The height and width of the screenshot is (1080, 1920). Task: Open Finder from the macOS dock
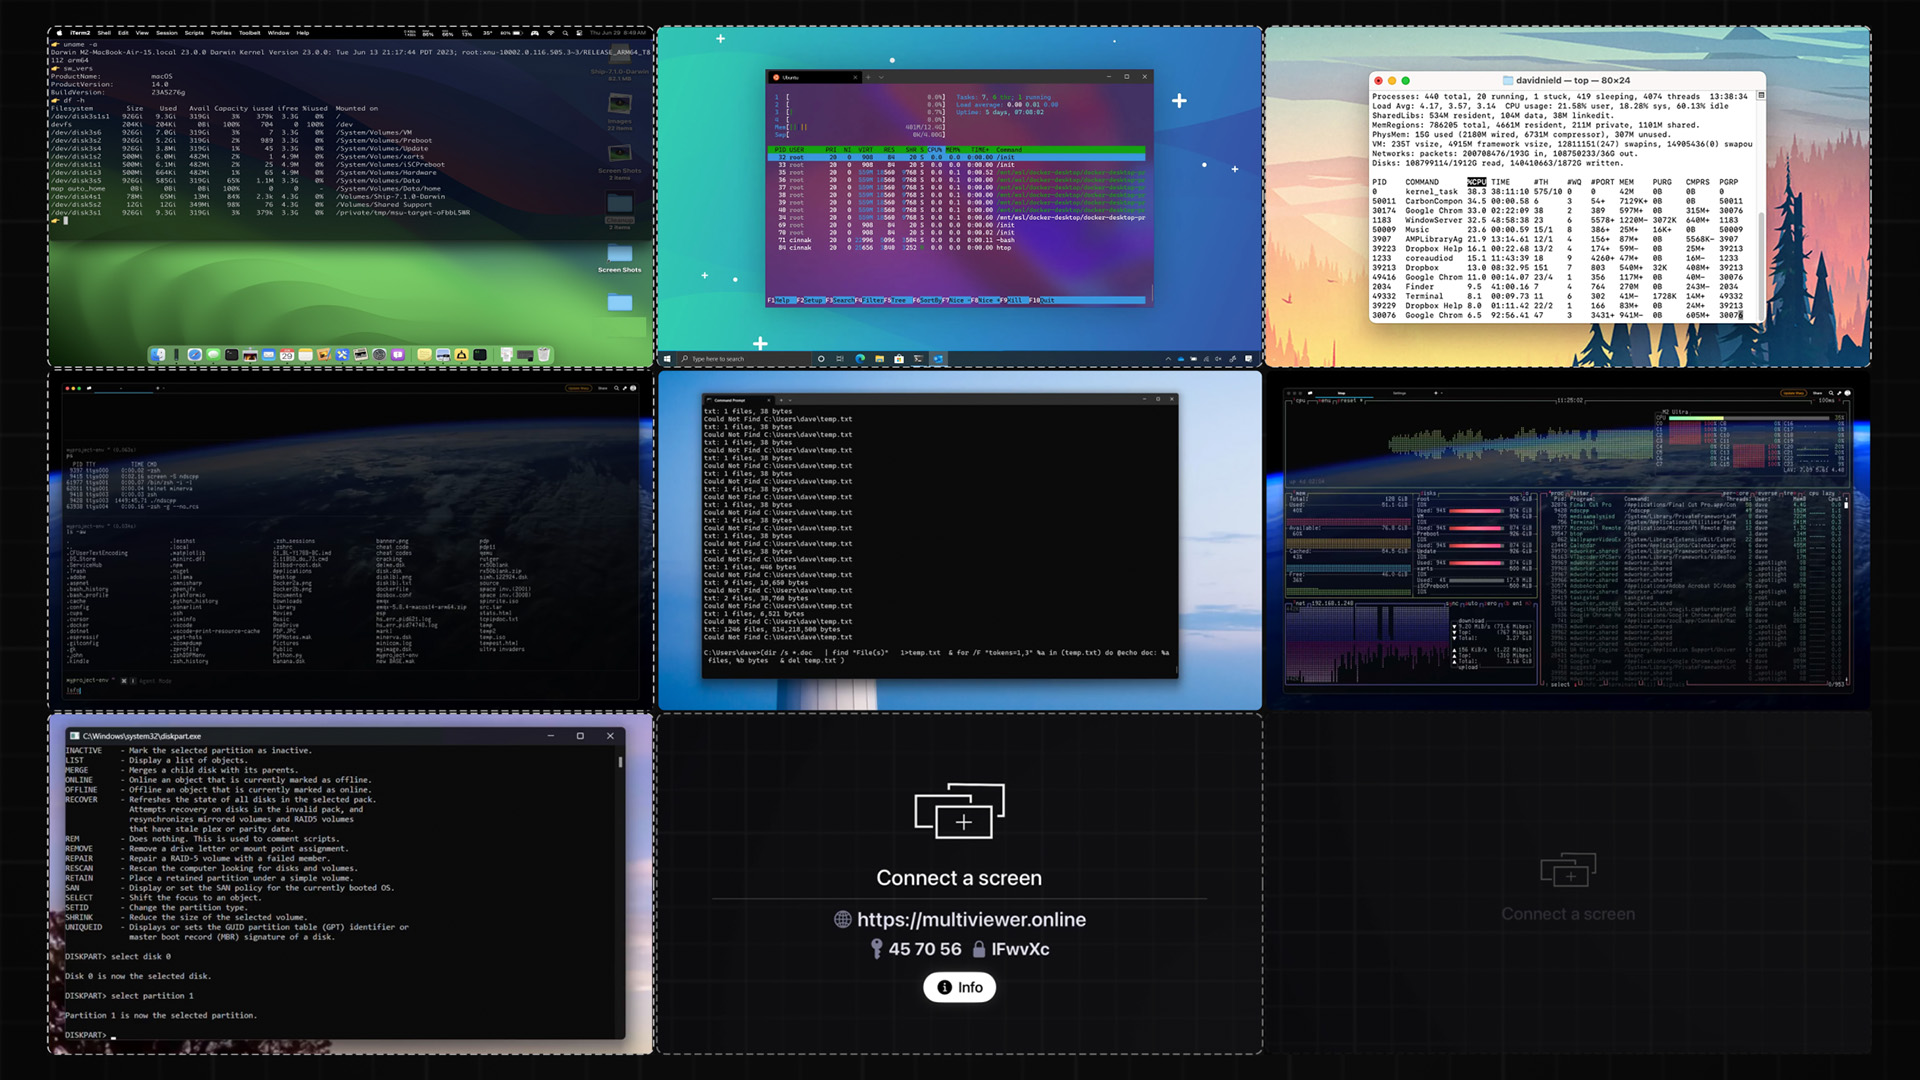coord(158,354)
